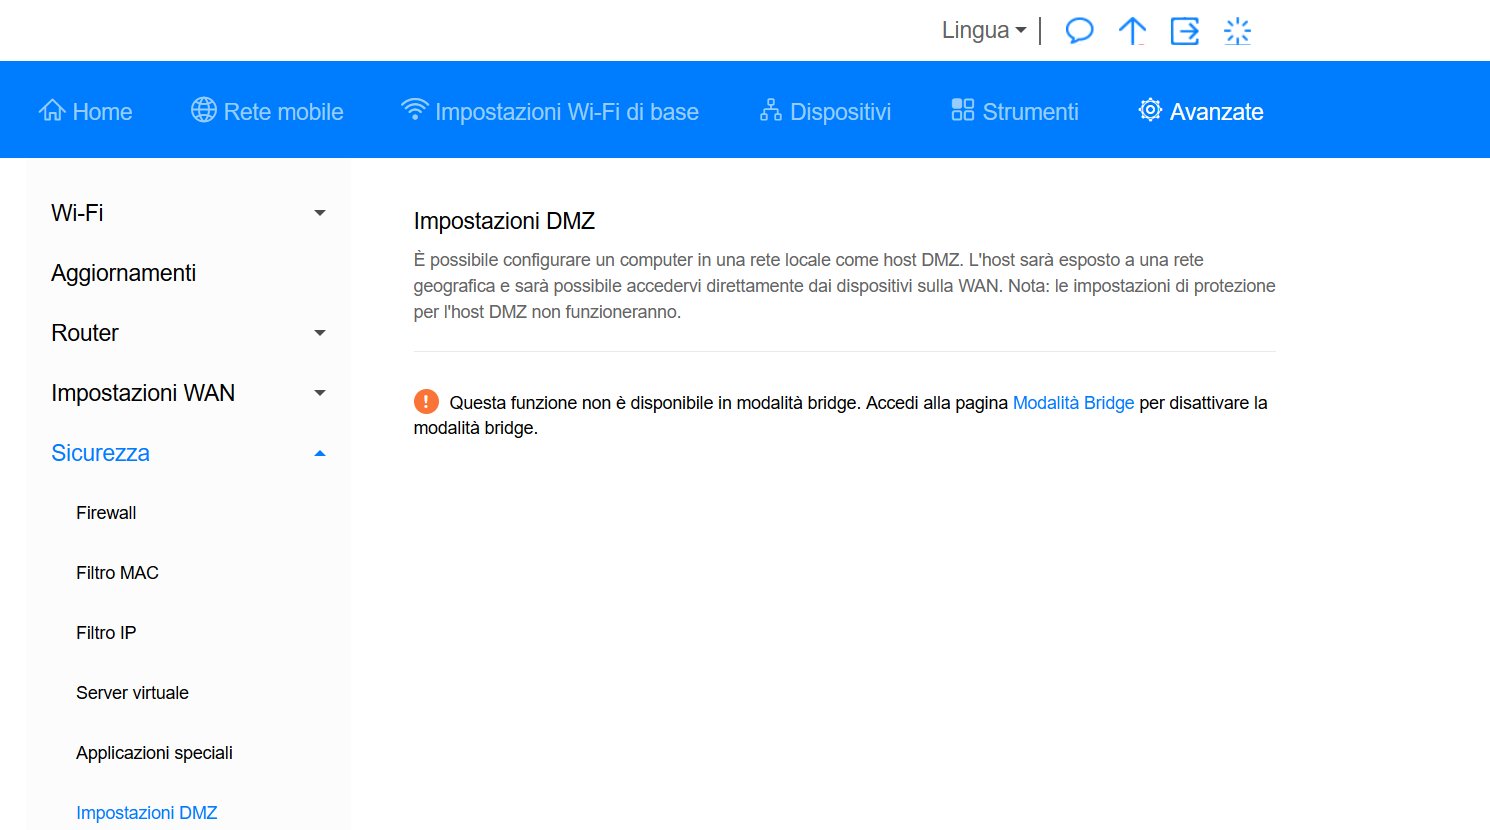Click the Sicurezza sidebar label

[100, 453]
